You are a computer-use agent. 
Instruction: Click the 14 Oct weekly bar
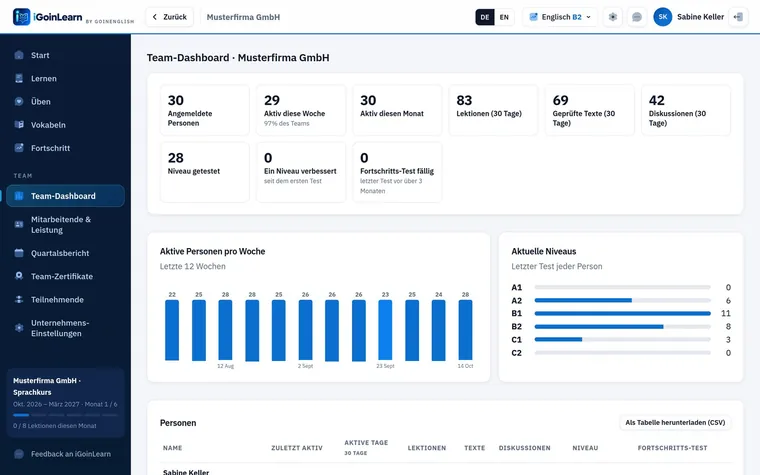coord(465,330)
